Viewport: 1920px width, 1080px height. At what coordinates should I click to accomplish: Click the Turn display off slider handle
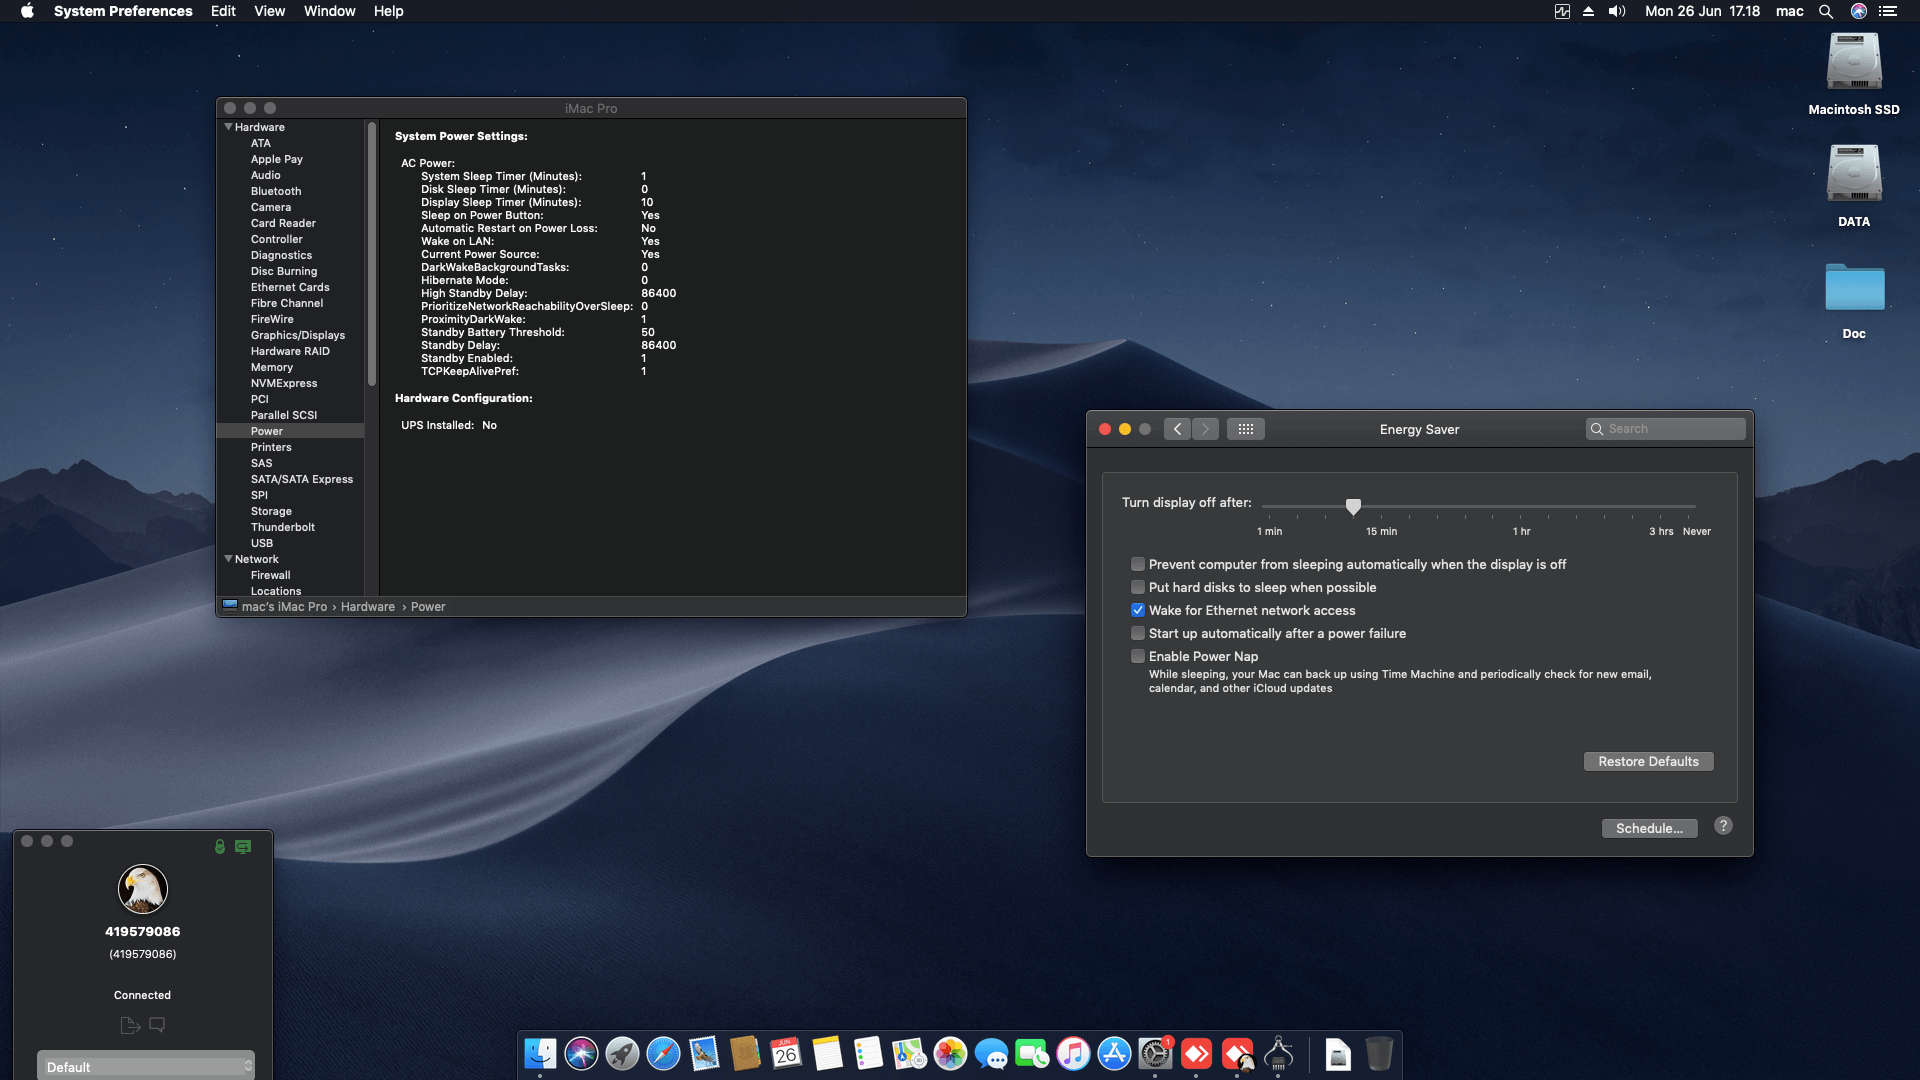click(1354, 507)
